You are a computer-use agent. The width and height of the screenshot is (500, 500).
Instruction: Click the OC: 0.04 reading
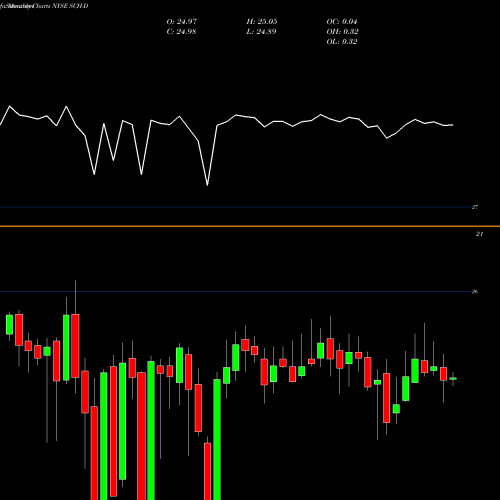tap(342, 22)
